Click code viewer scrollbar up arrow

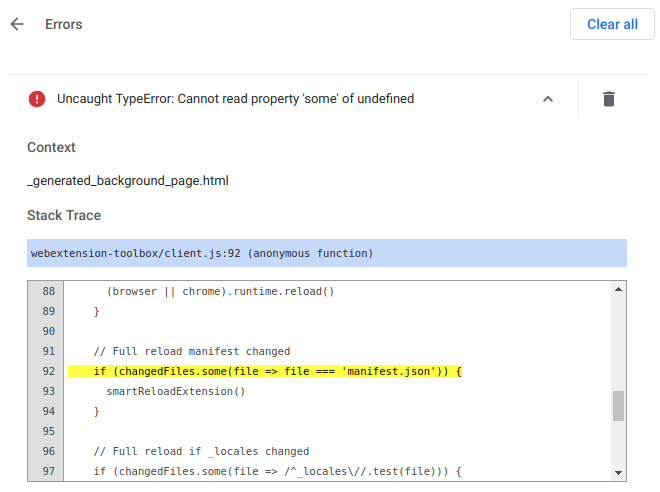point(618,289)
